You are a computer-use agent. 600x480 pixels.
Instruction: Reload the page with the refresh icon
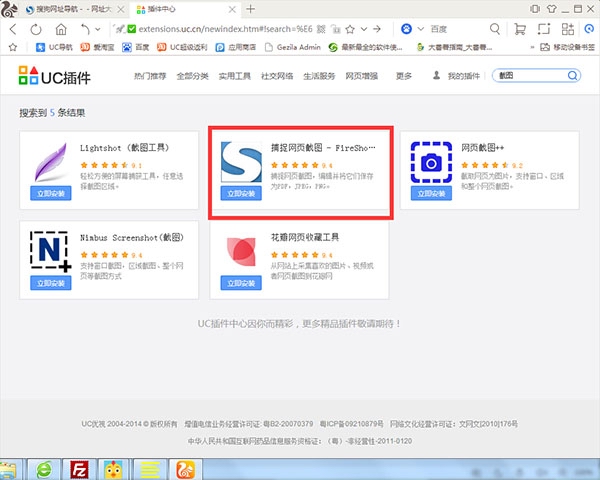(36, 29)
